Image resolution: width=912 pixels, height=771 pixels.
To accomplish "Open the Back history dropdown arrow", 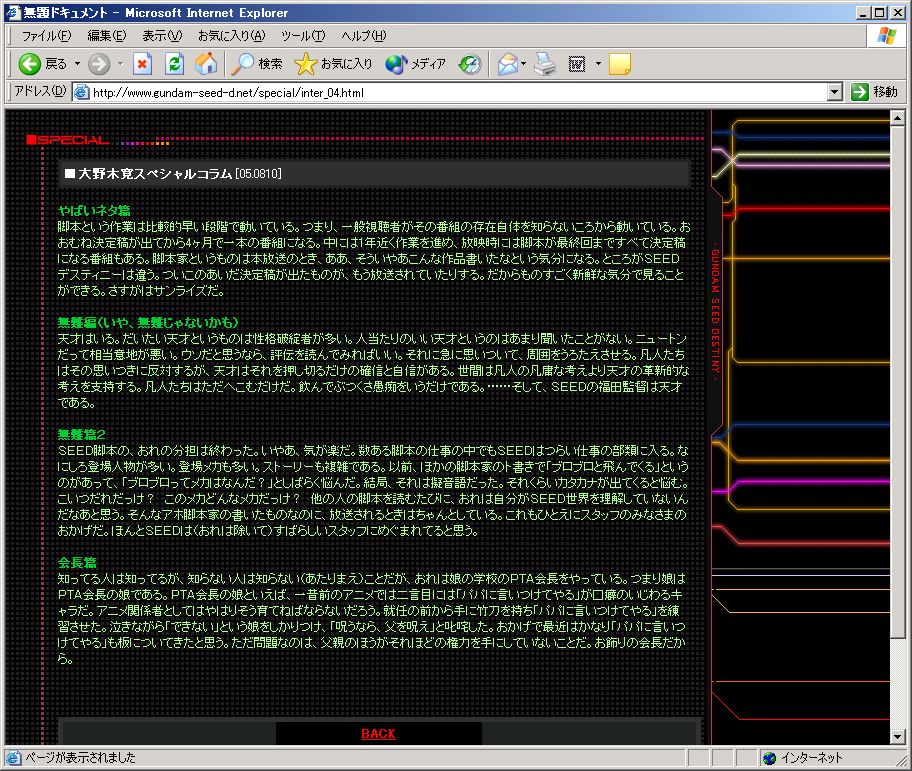I will [x=77, y=64].
